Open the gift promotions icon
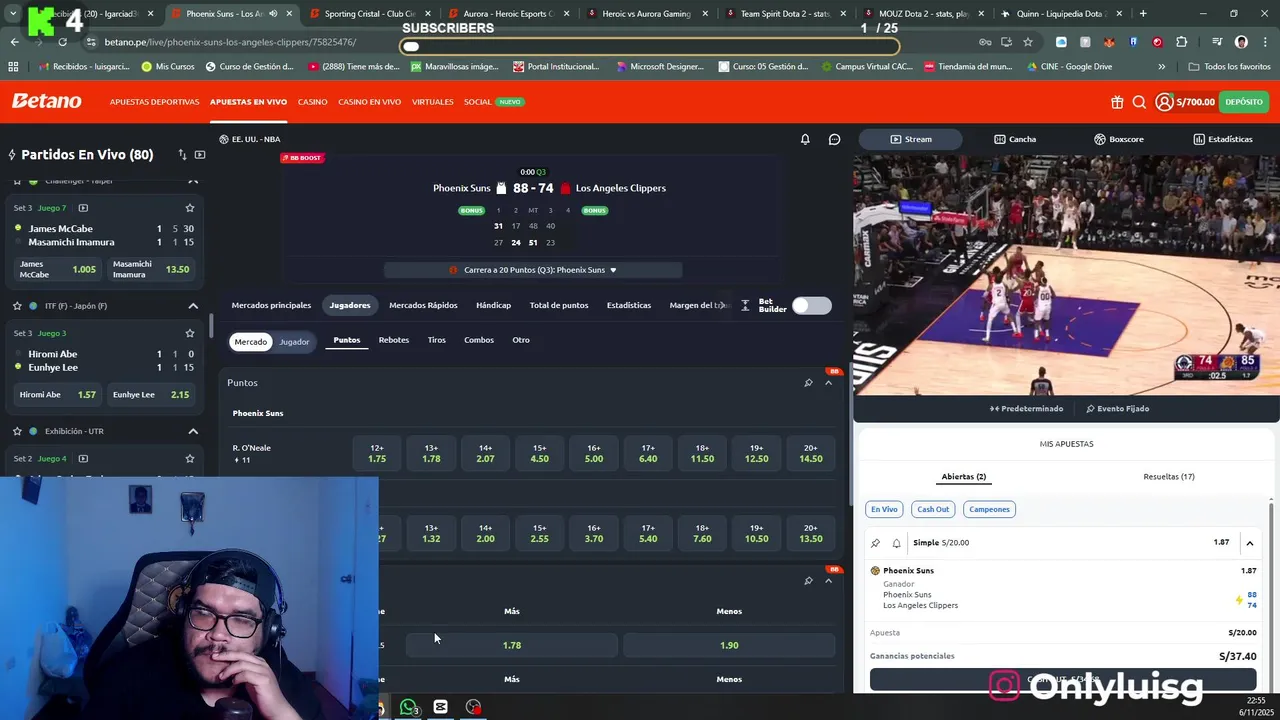 1117,102
